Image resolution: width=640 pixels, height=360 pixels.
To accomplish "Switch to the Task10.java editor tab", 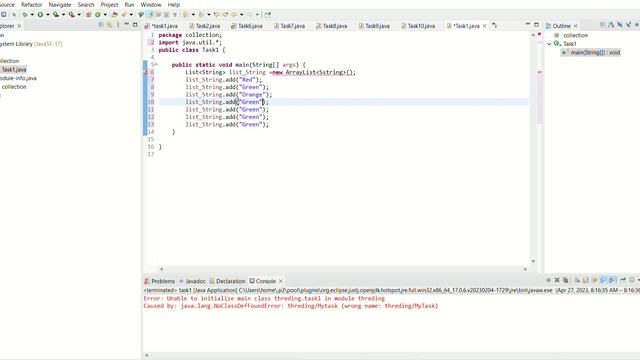I will click(418, 26).
